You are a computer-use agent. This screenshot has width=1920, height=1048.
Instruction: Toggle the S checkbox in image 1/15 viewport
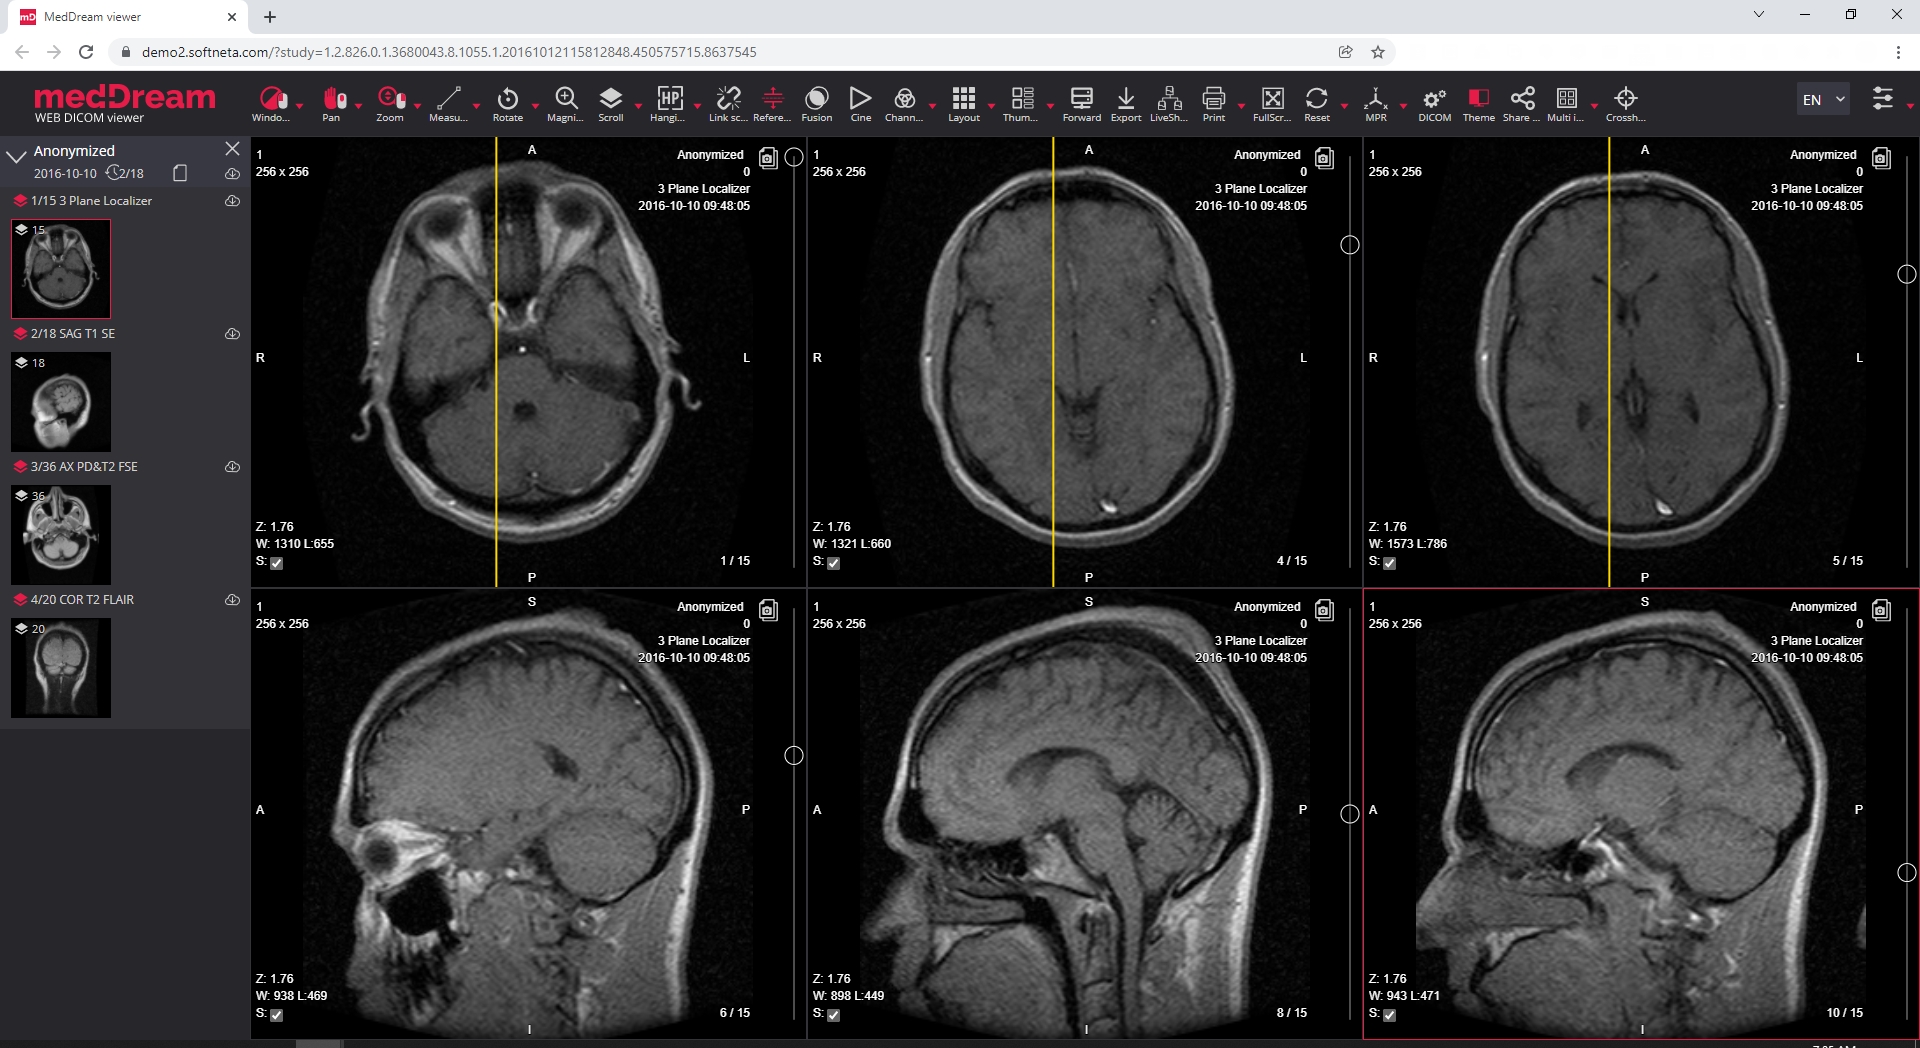277,563
